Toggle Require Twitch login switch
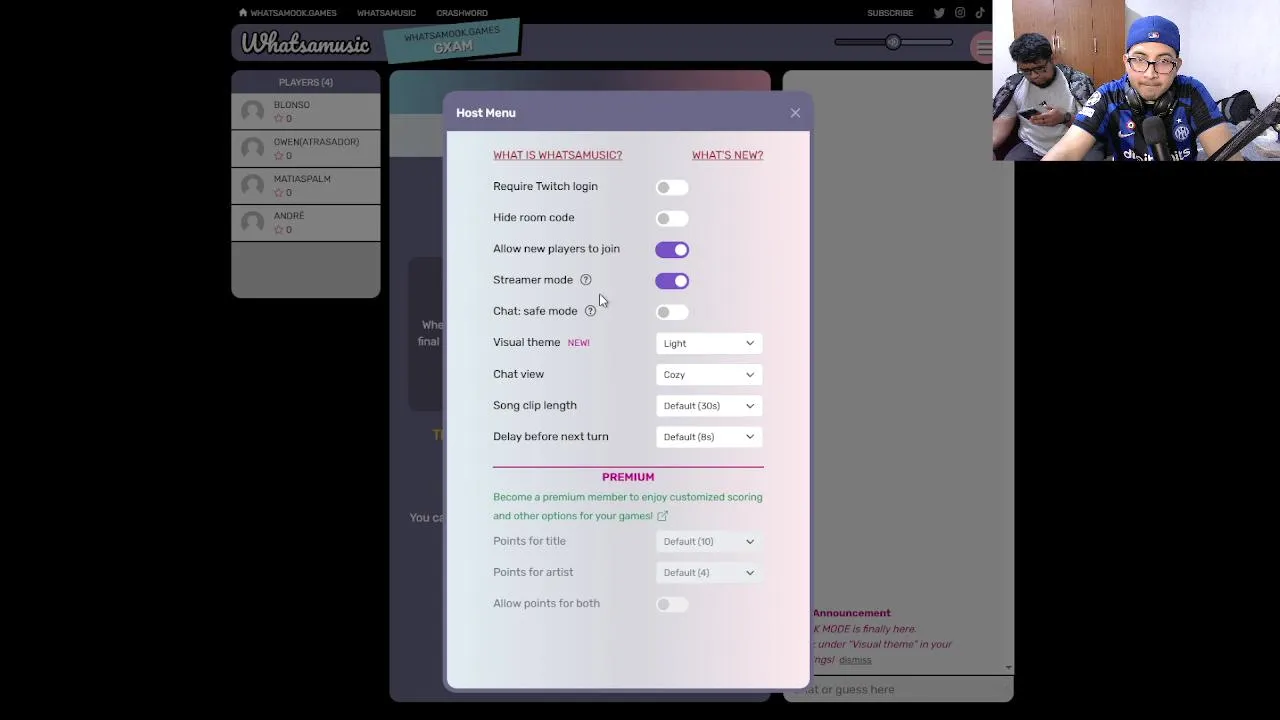 click(672, 187)
